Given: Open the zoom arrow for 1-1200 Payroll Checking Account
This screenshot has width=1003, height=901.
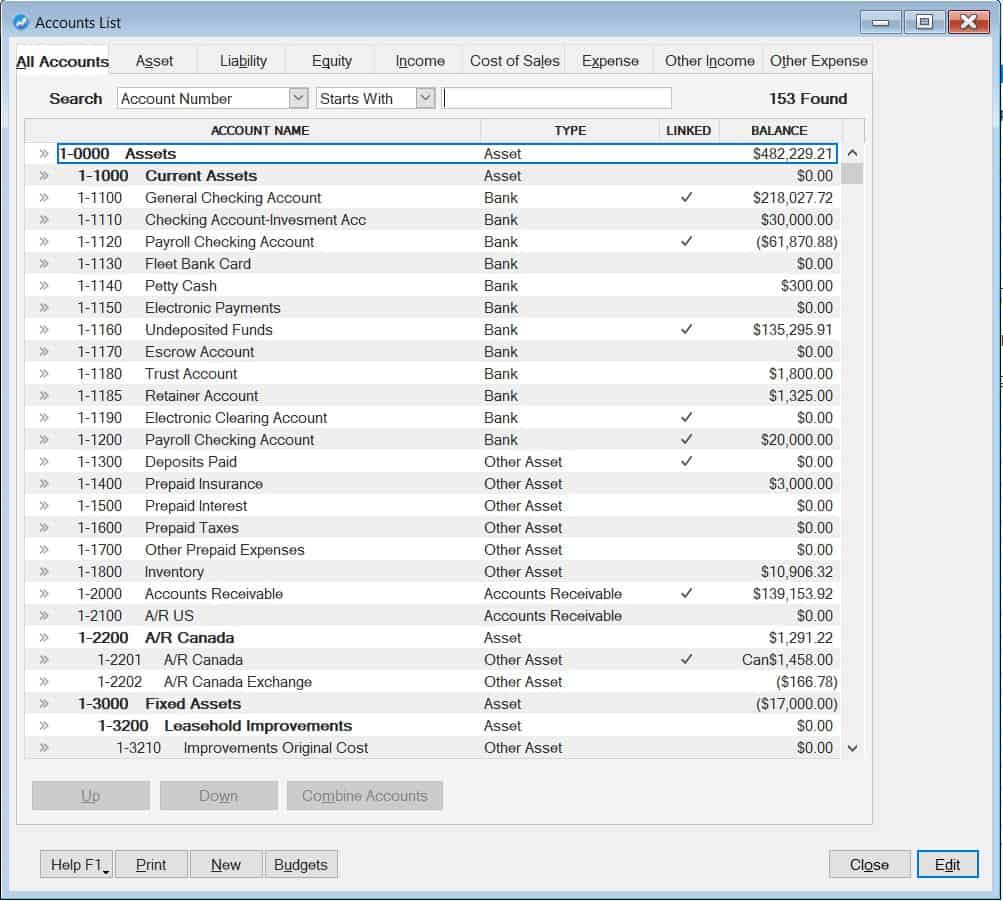Looking at the screenshot, I should click(x=43, y=440).
